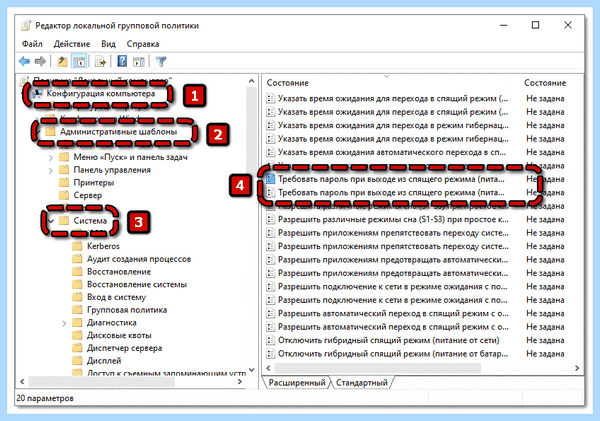Click tree pane horizontal scroll left arrow
Viewport: 600px width, 421px height.
tap(22, 382)
